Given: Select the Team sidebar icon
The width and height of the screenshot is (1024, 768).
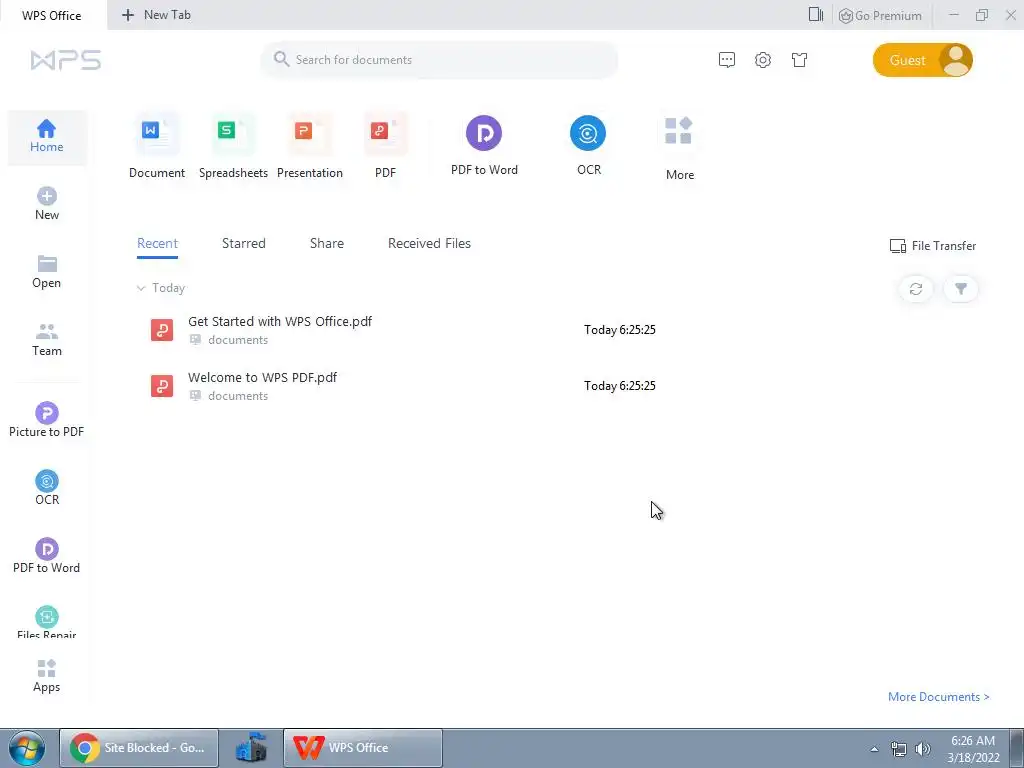Looking at the screenshot, I should coord(46,332).
